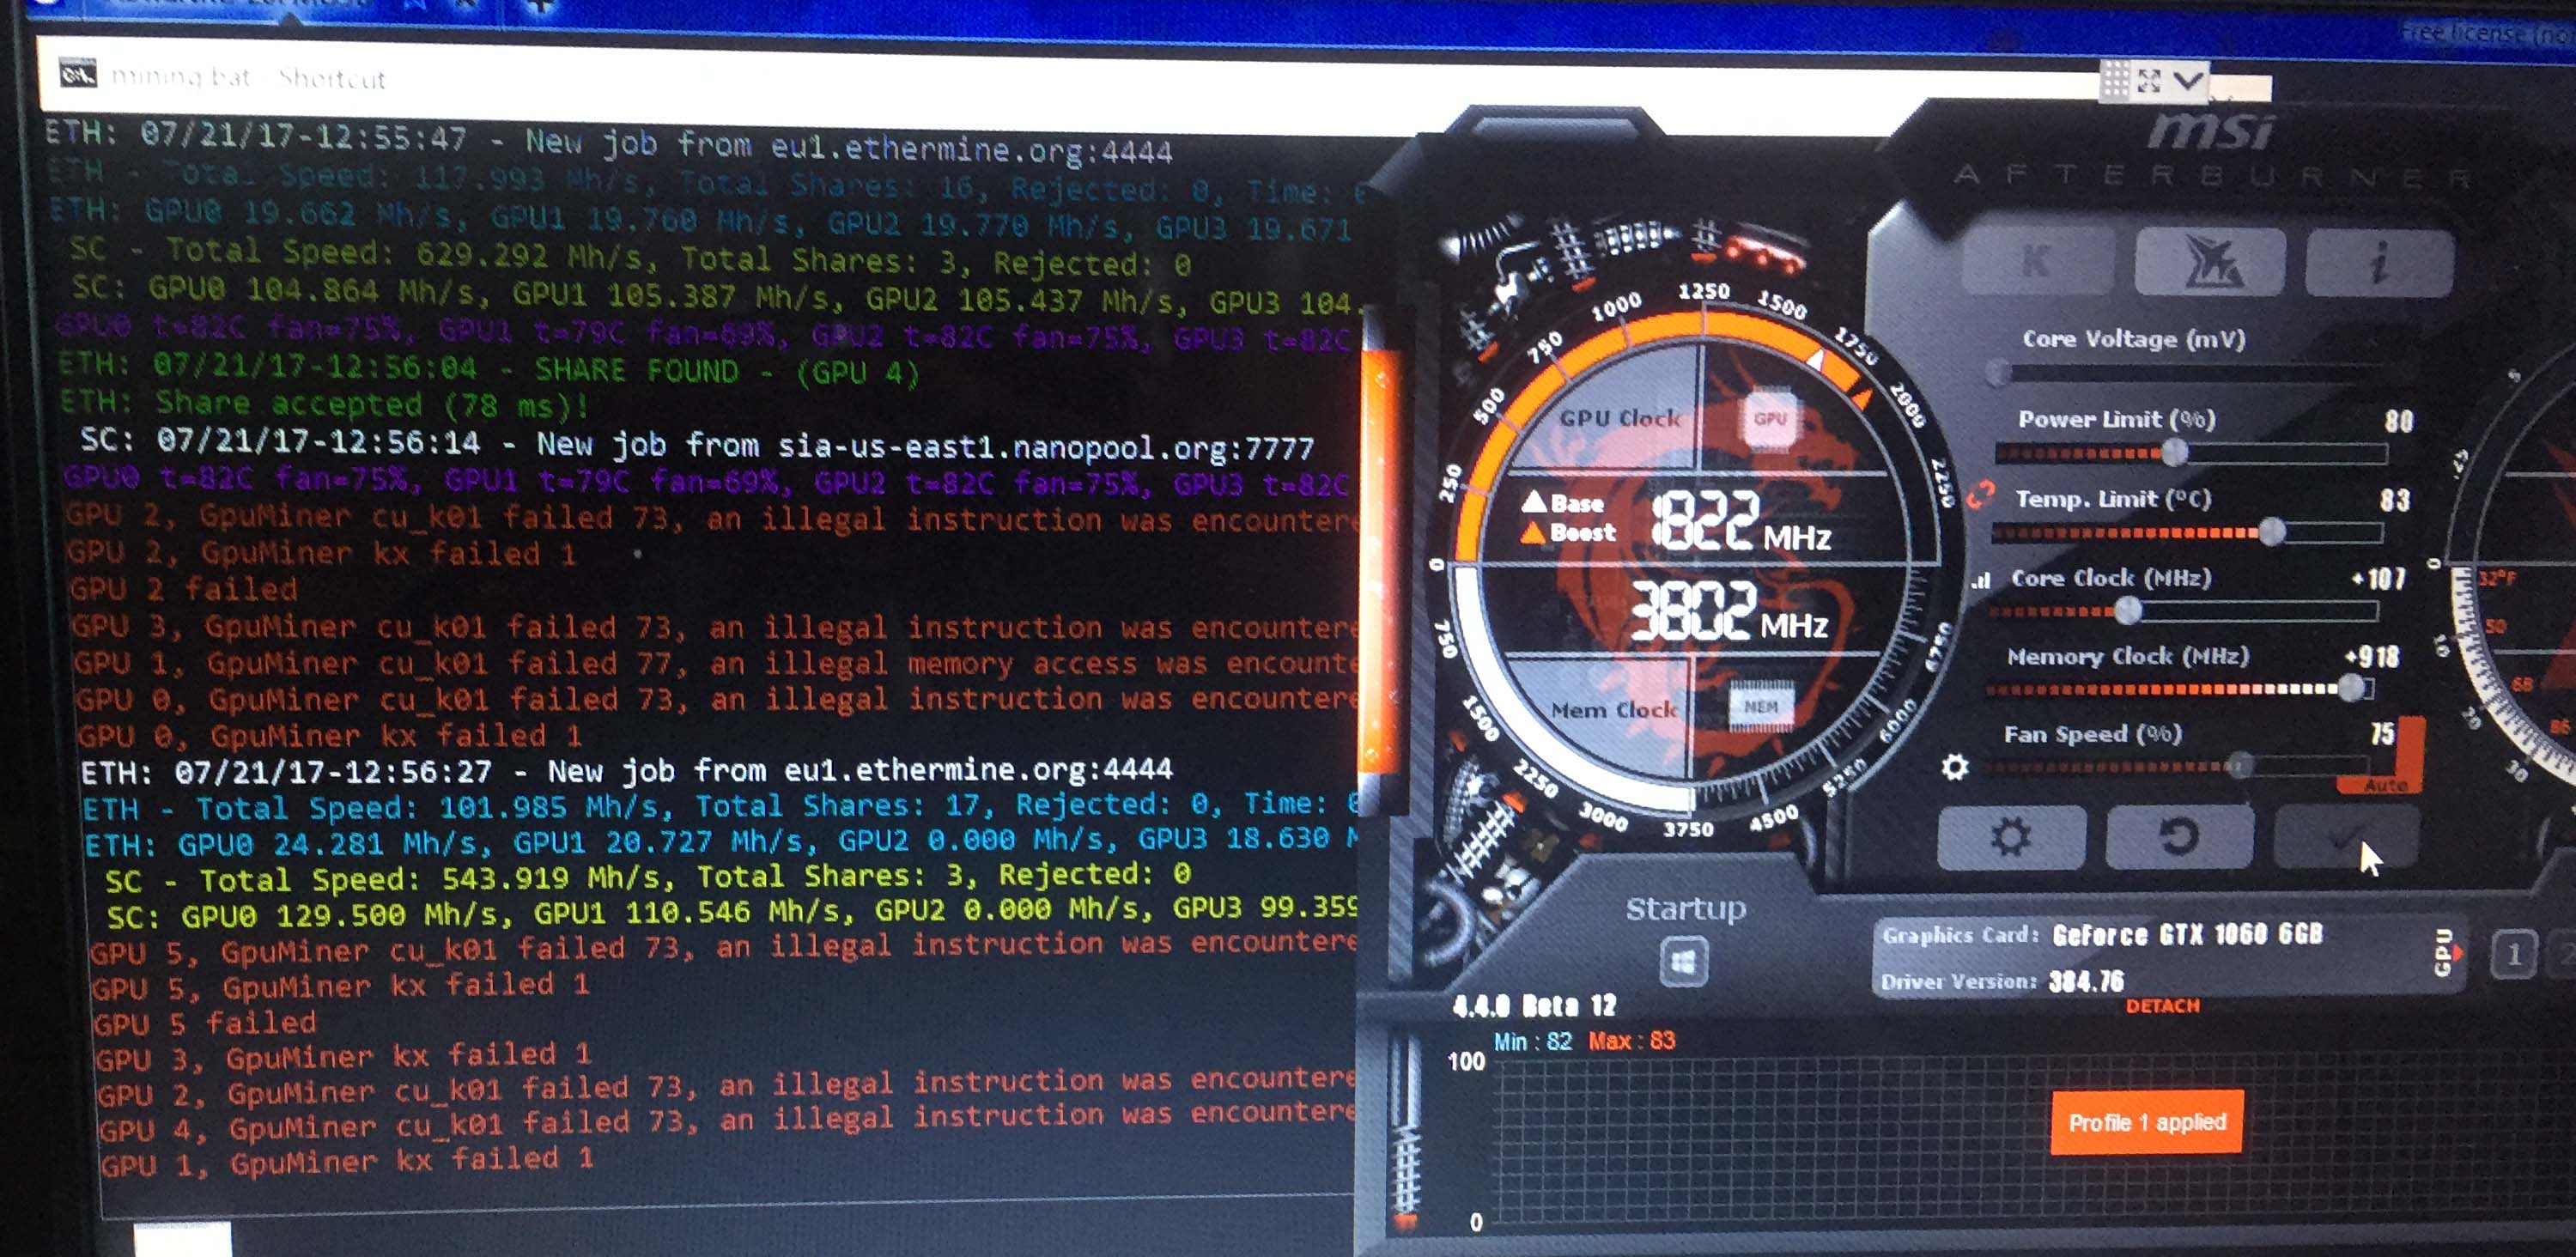Adjust the Core Clock slider handle
The width and height of the screenshot is (2576, 1257).
(x=2128, y=609)
